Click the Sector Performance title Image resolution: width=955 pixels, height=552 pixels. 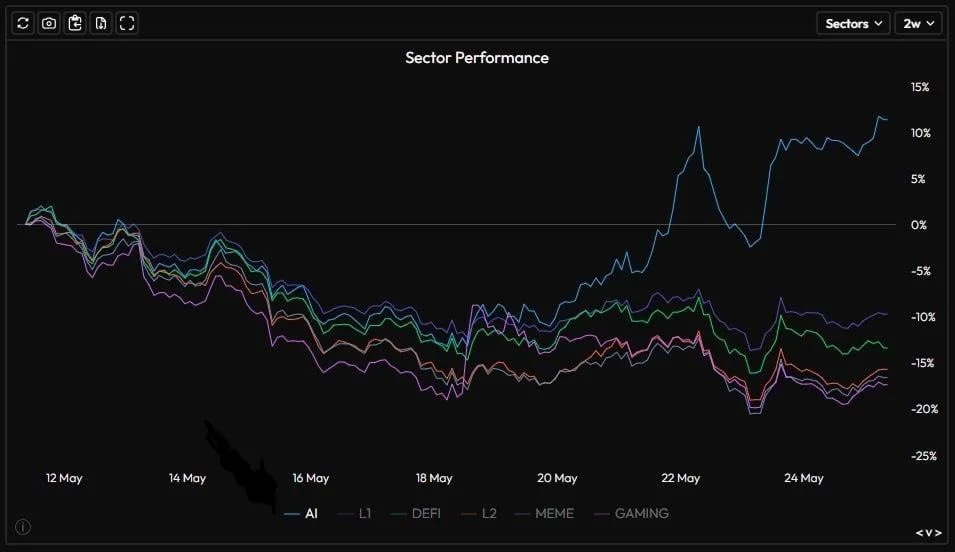[477, 58]
